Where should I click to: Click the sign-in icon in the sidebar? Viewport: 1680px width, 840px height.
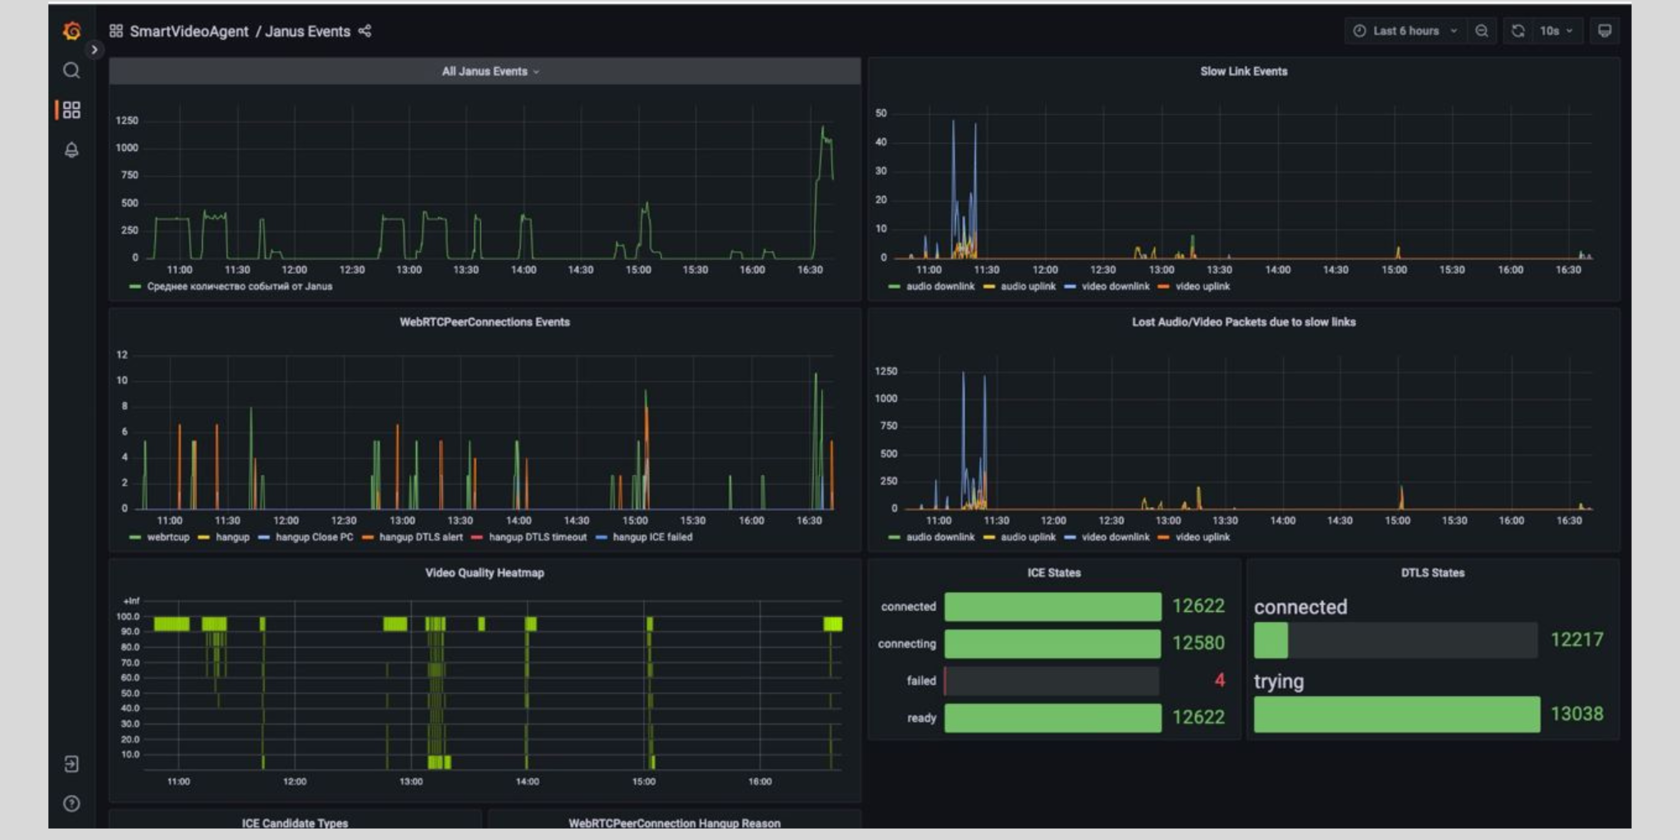(x=72, y=764)
